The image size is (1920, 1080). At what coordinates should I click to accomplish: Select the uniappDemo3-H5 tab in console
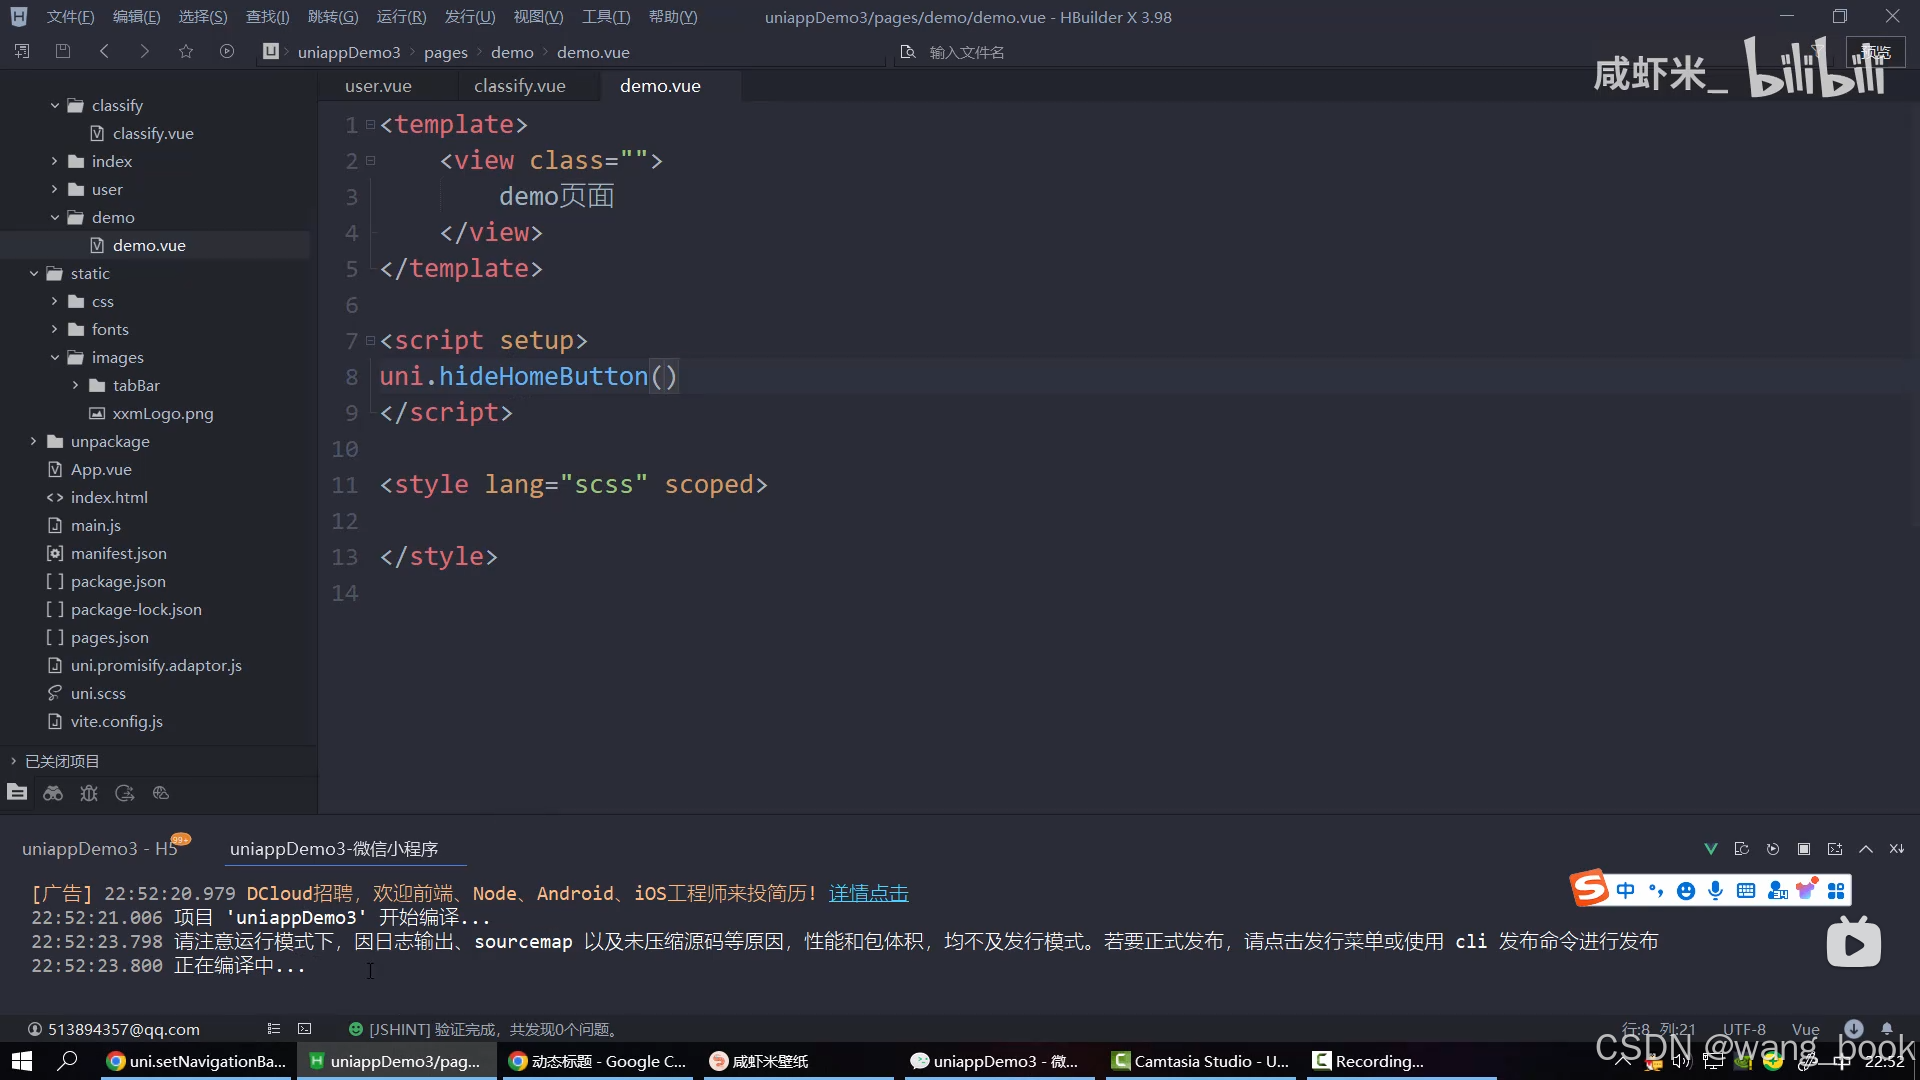(102, 848)
